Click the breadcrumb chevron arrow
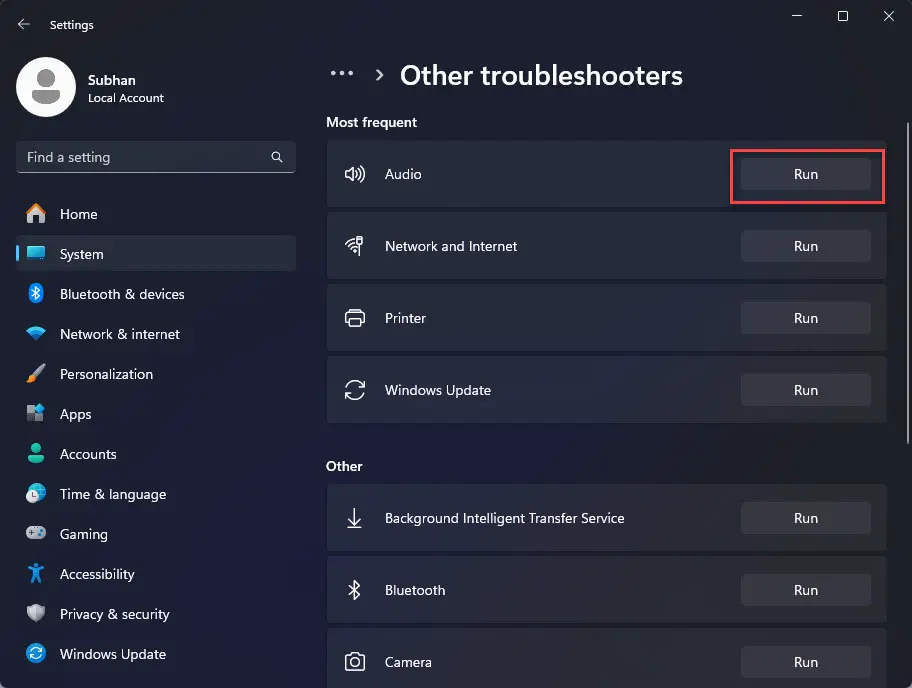The height and width of the screenshot is (688, 912). click(379, 75)
